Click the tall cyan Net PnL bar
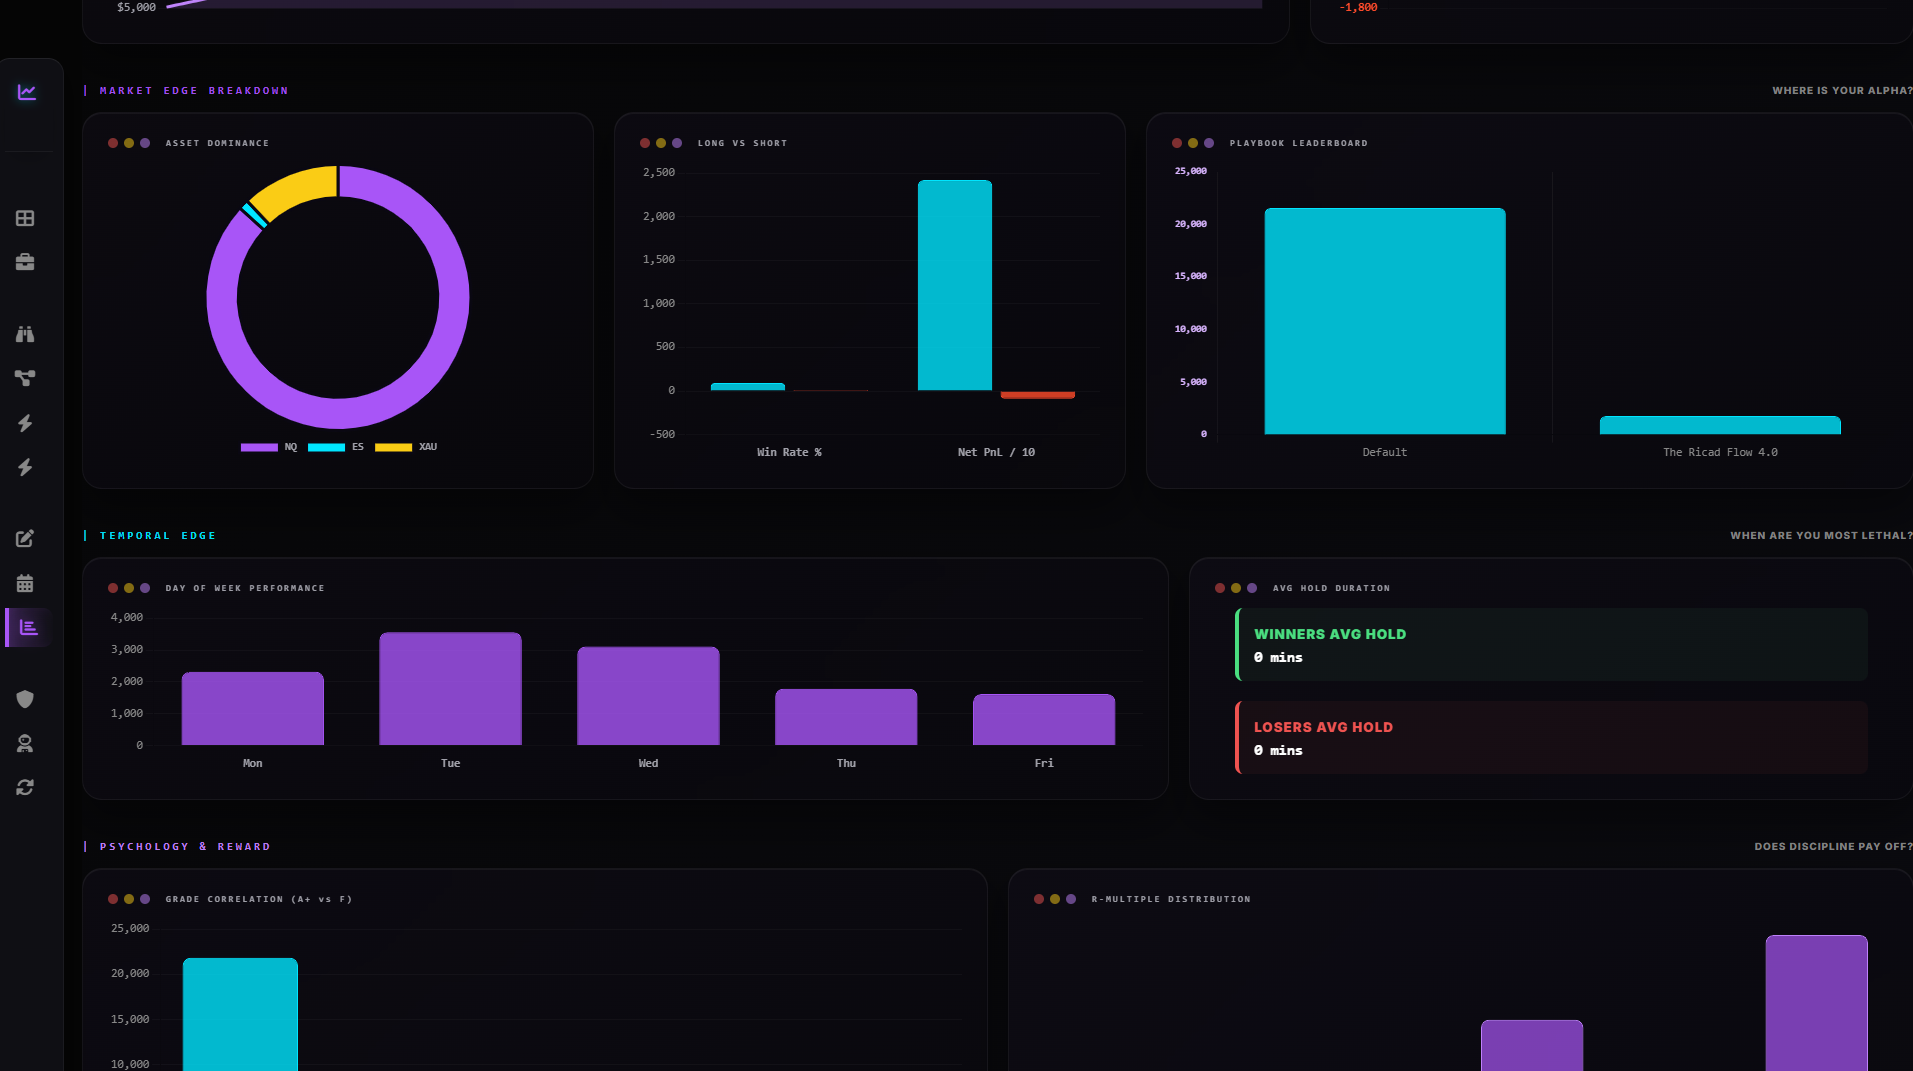 955,285
